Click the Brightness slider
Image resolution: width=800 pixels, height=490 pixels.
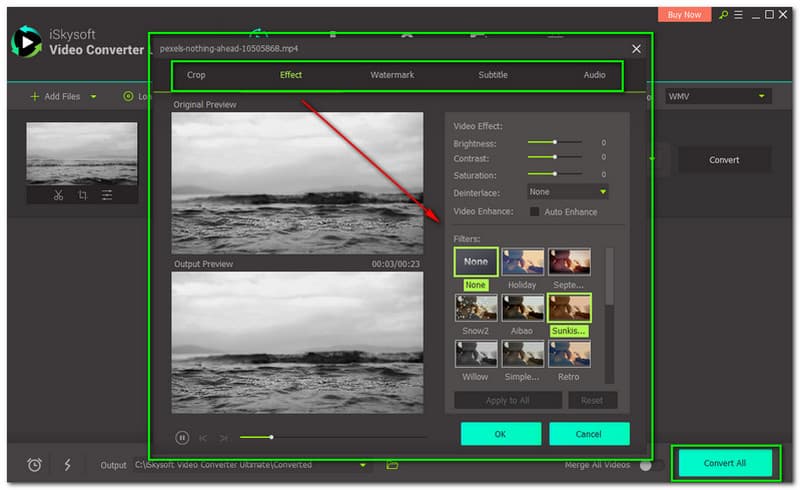555,143
